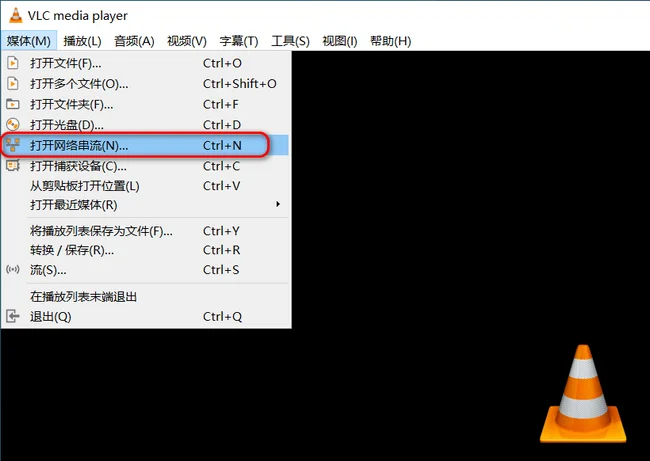Choose 打开多个文件(O)... entry
This screenshot has width=650, height=461.
[145, 83]
